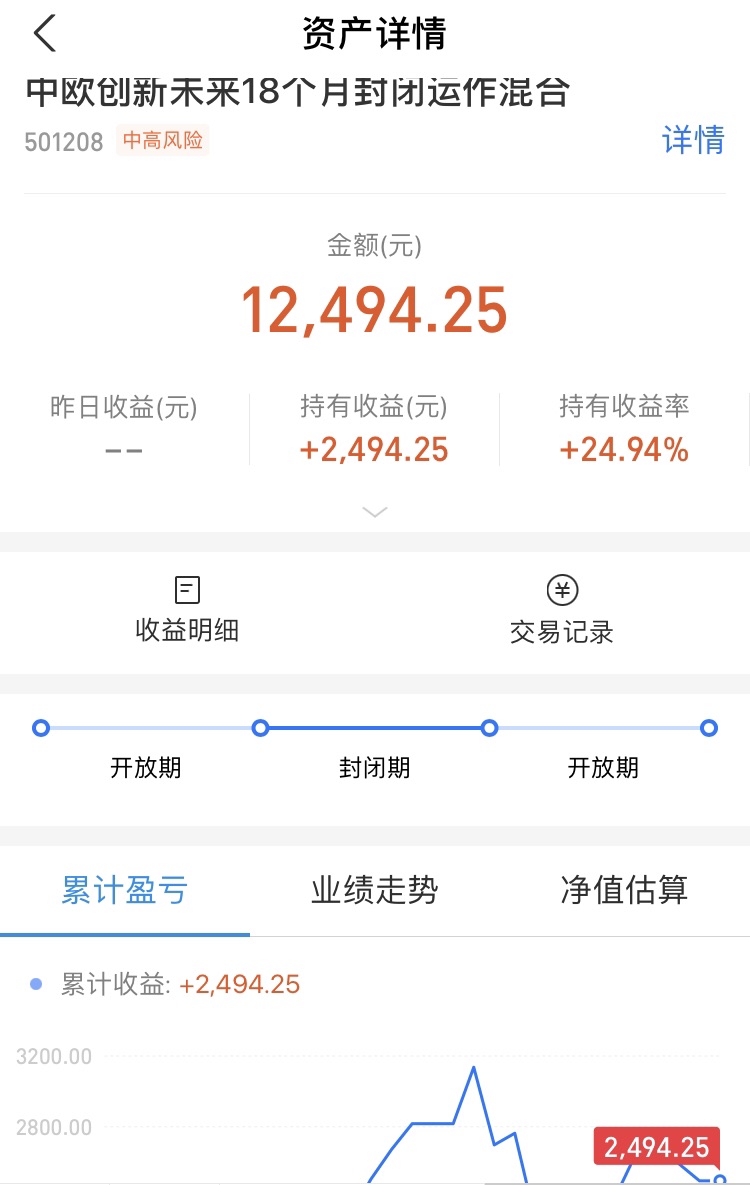Switch to the 业绩走势 tab
This screenshot has height=1185, width=750.
(374, 889)
